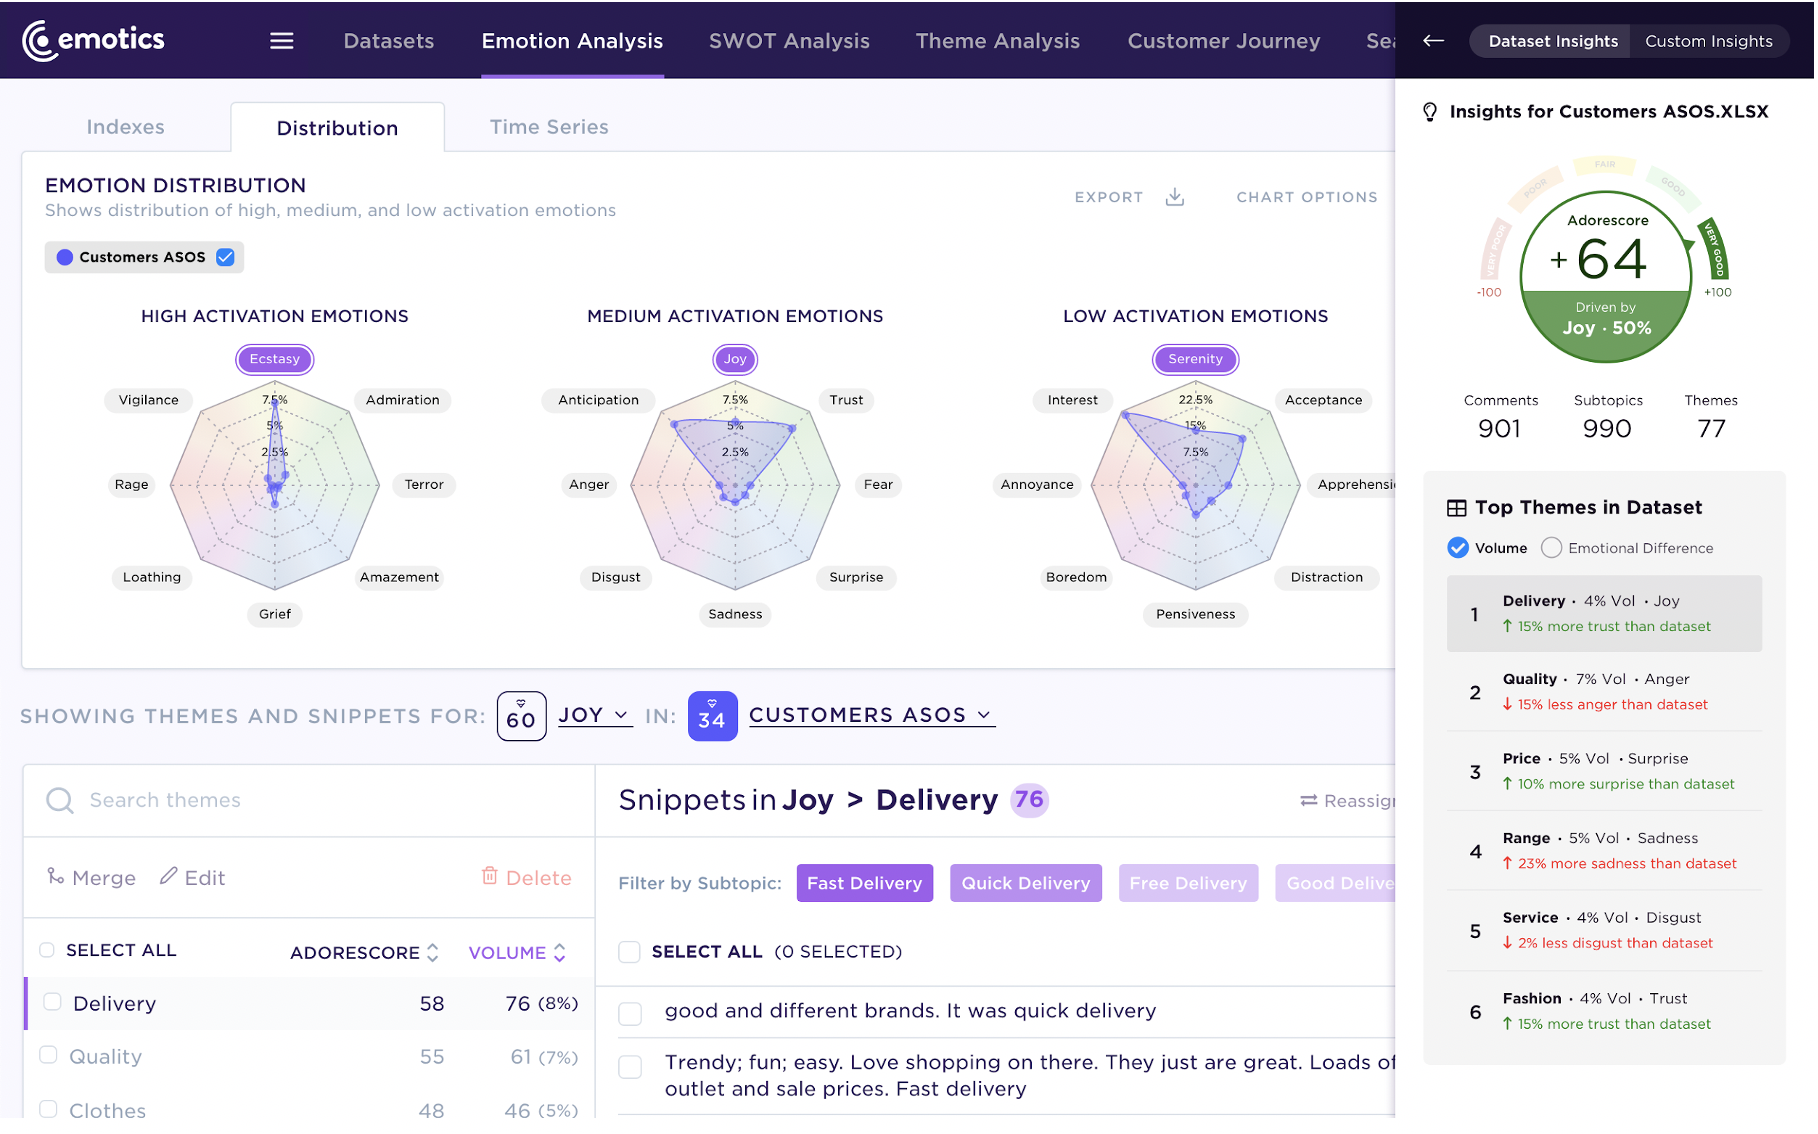Switch to the Indexes tab
1818x1134 pixels.
click(x=125, y=127)
